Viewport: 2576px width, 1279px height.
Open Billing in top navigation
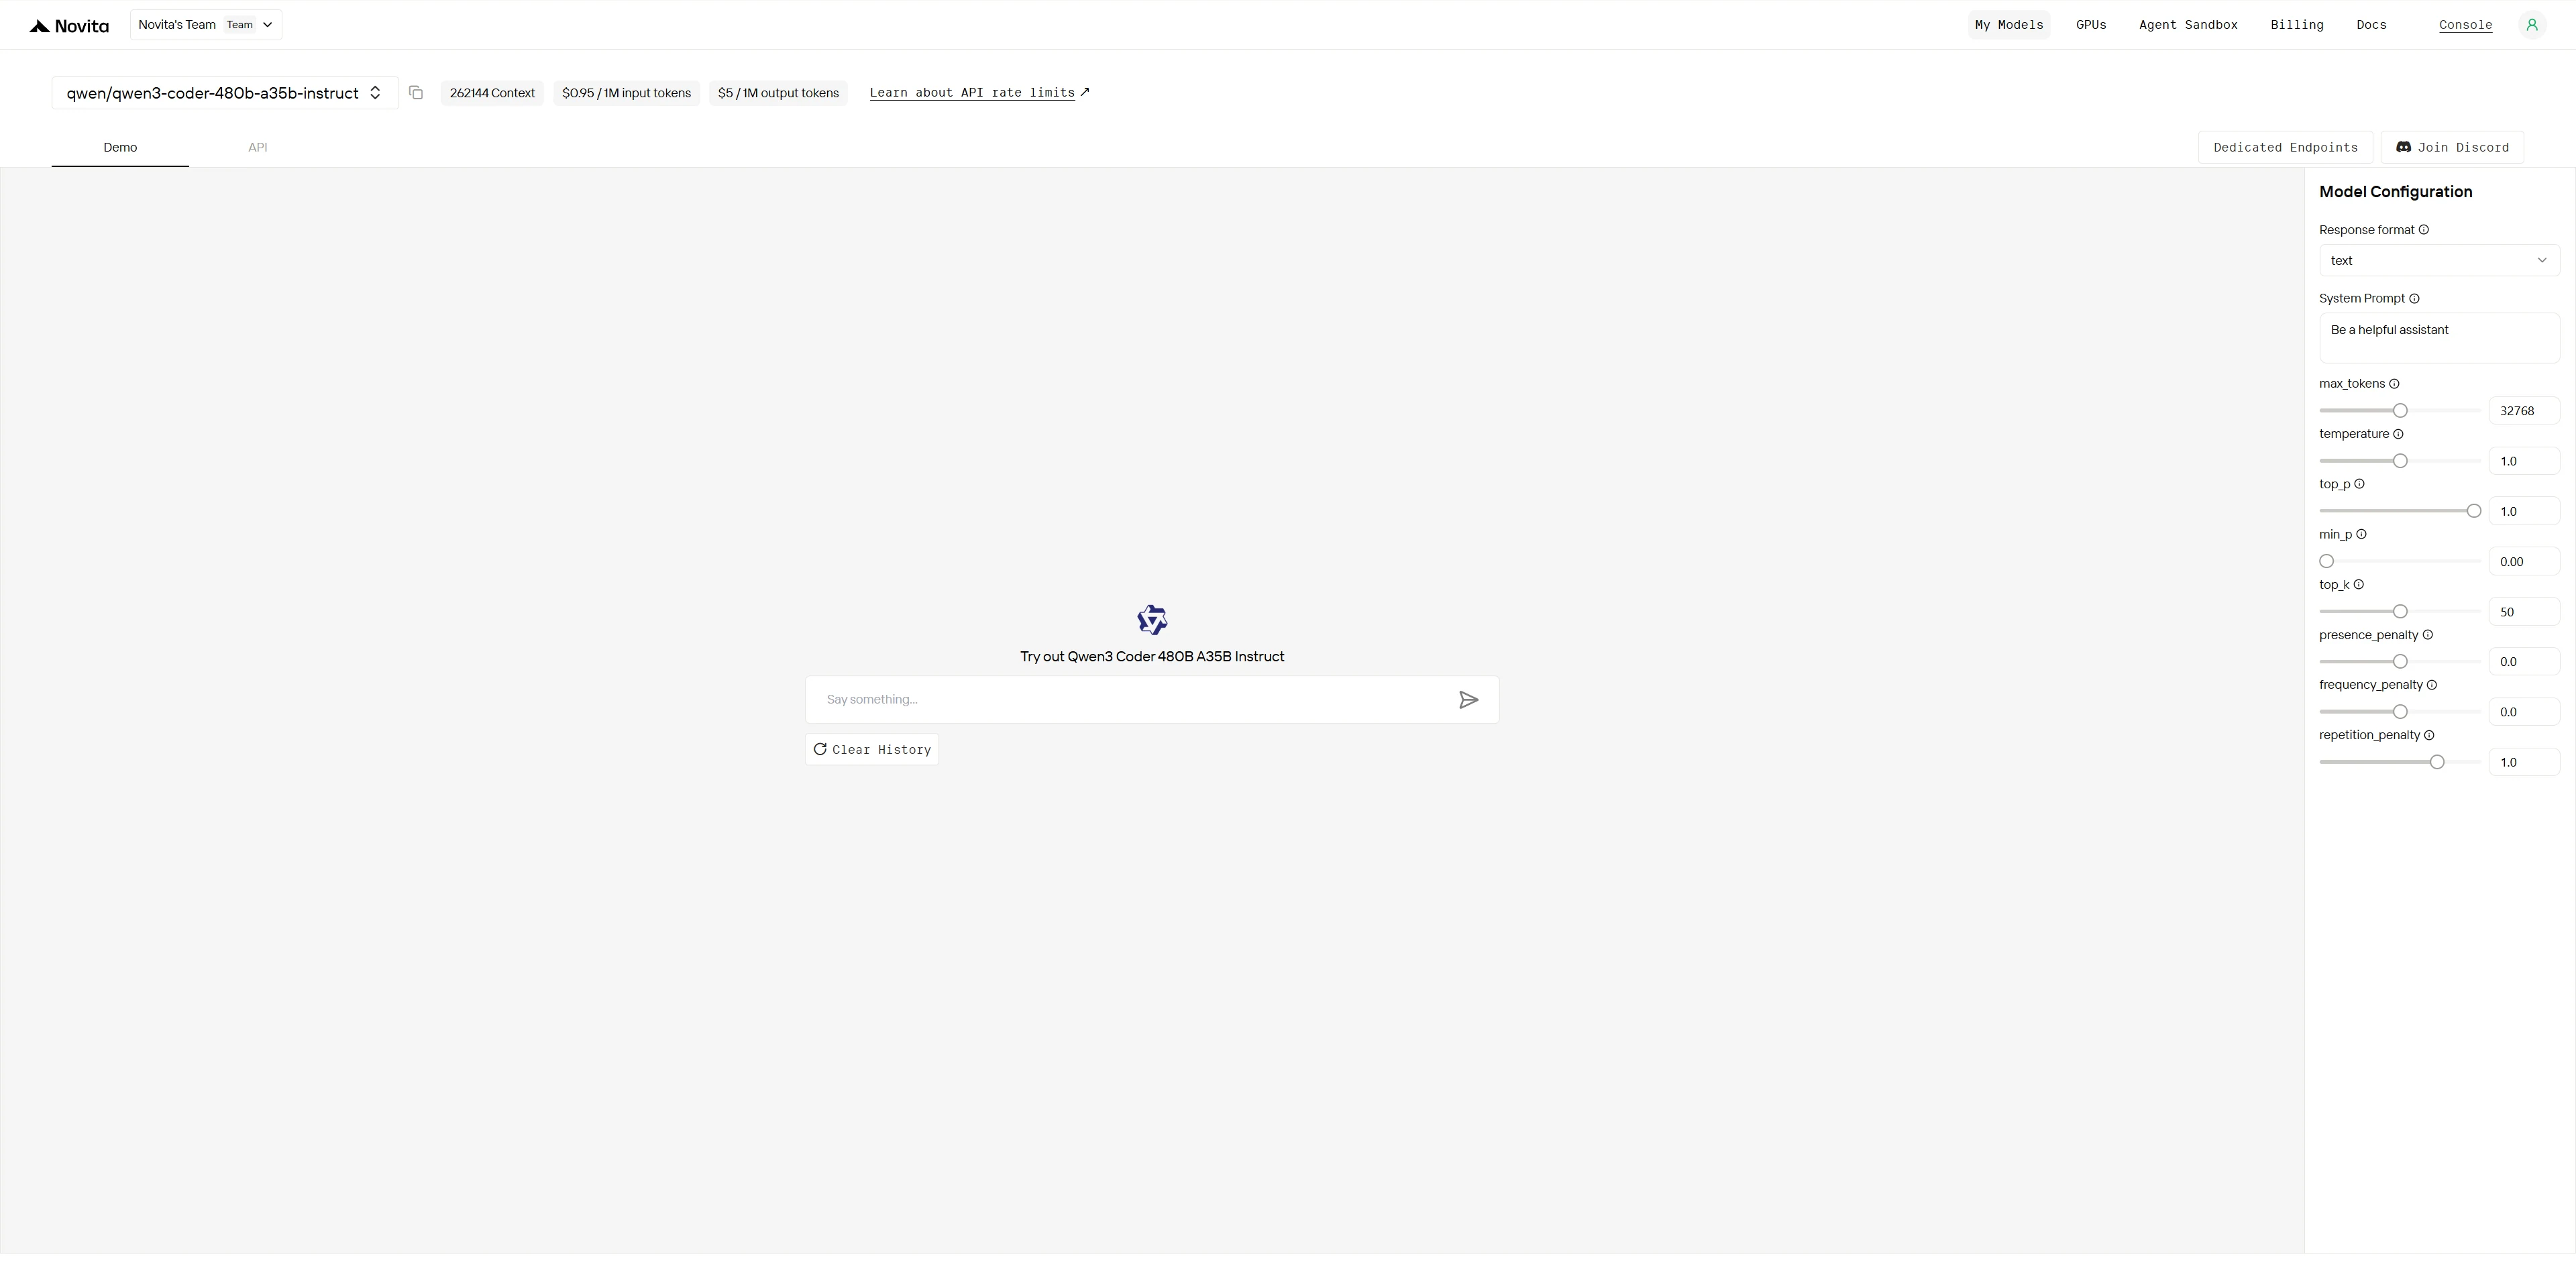click(2296, 25)
